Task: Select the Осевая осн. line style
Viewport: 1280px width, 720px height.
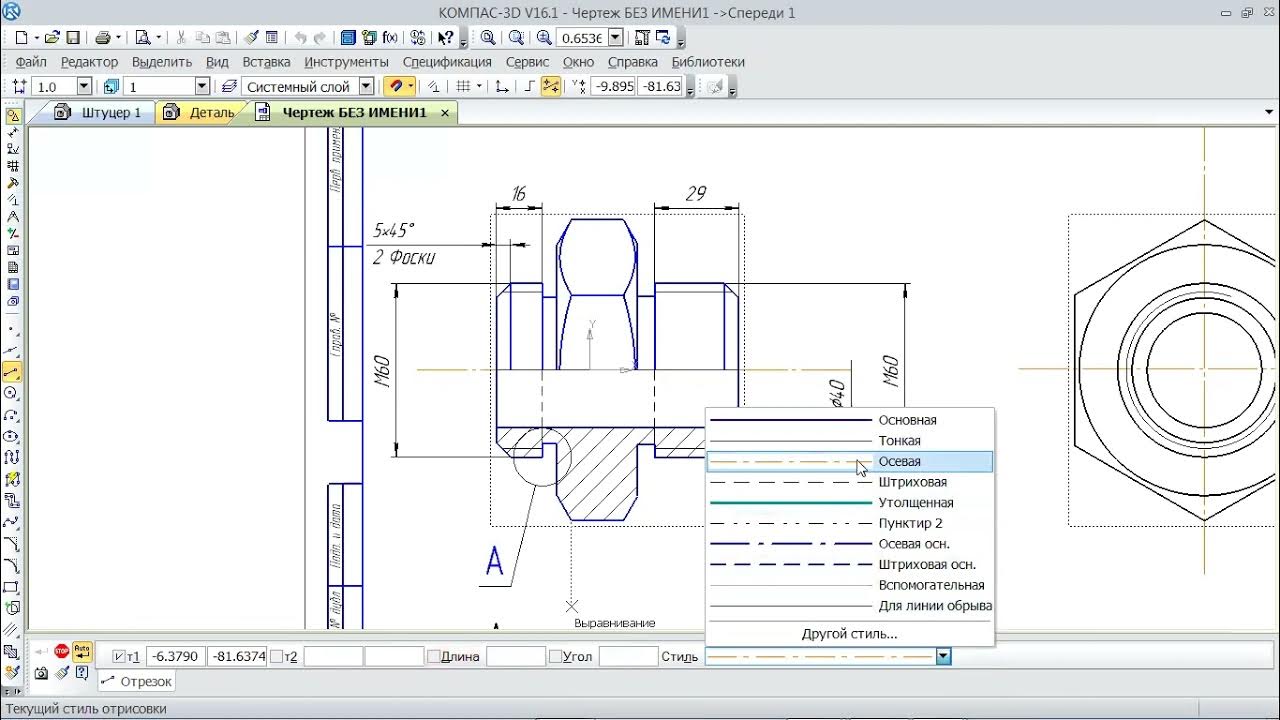Action: pos(849,544)
